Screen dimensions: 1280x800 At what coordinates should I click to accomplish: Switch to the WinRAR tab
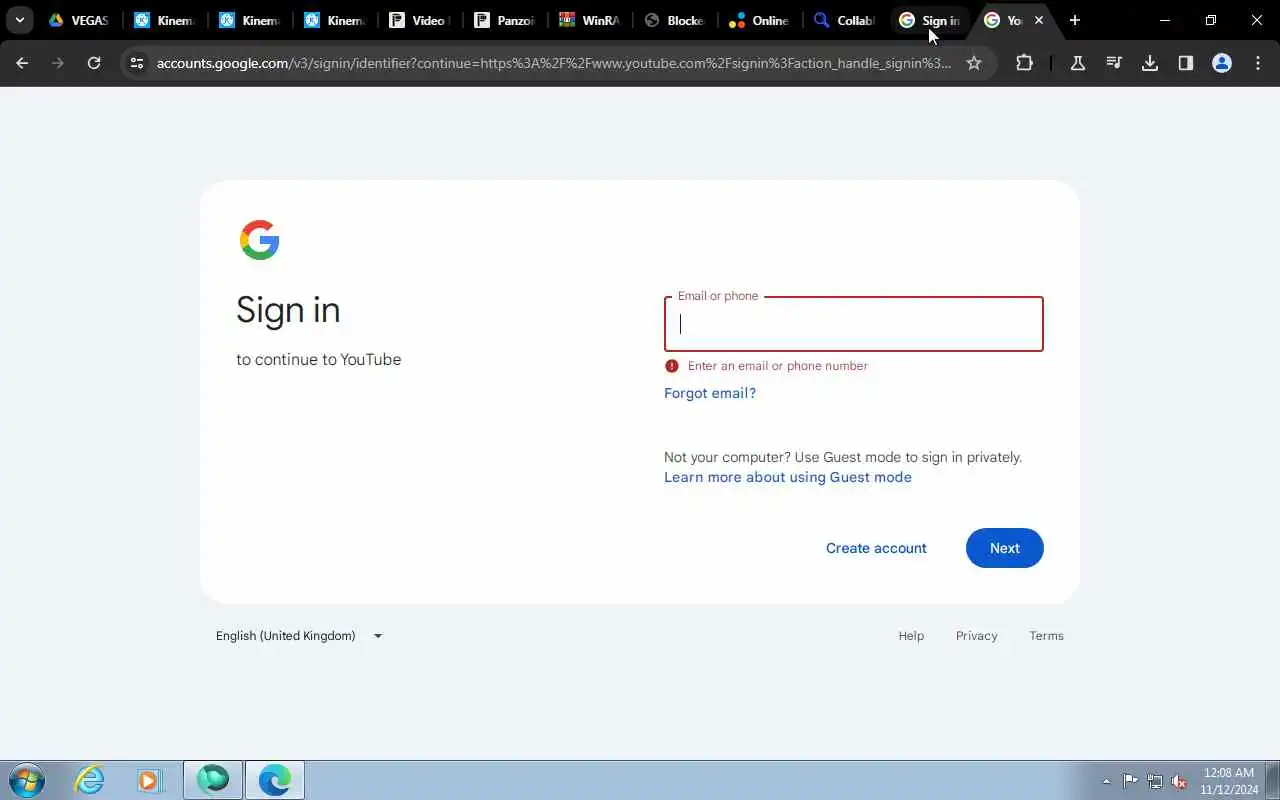point(590,20)
